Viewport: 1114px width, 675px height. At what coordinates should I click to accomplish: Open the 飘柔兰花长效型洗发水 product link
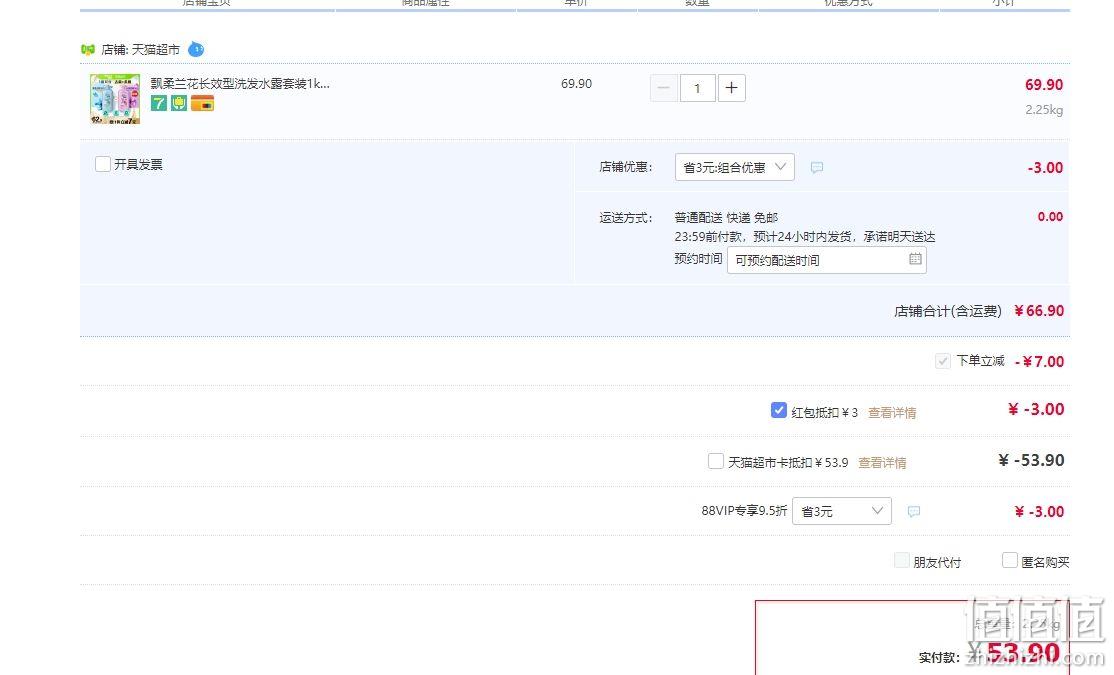240,83
